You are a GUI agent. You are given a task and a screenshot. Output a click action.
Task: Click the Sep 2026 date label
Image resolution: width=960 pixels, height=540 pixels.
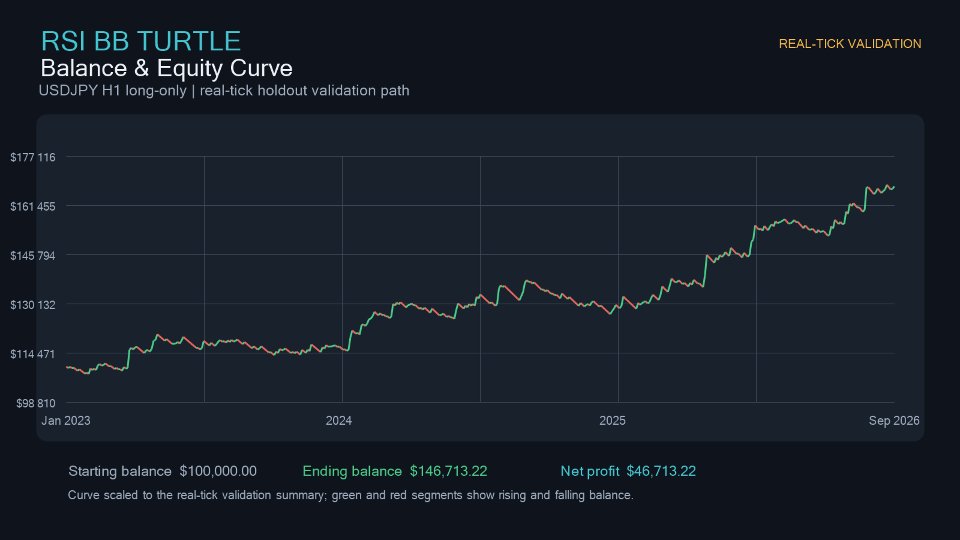point(894,421)
